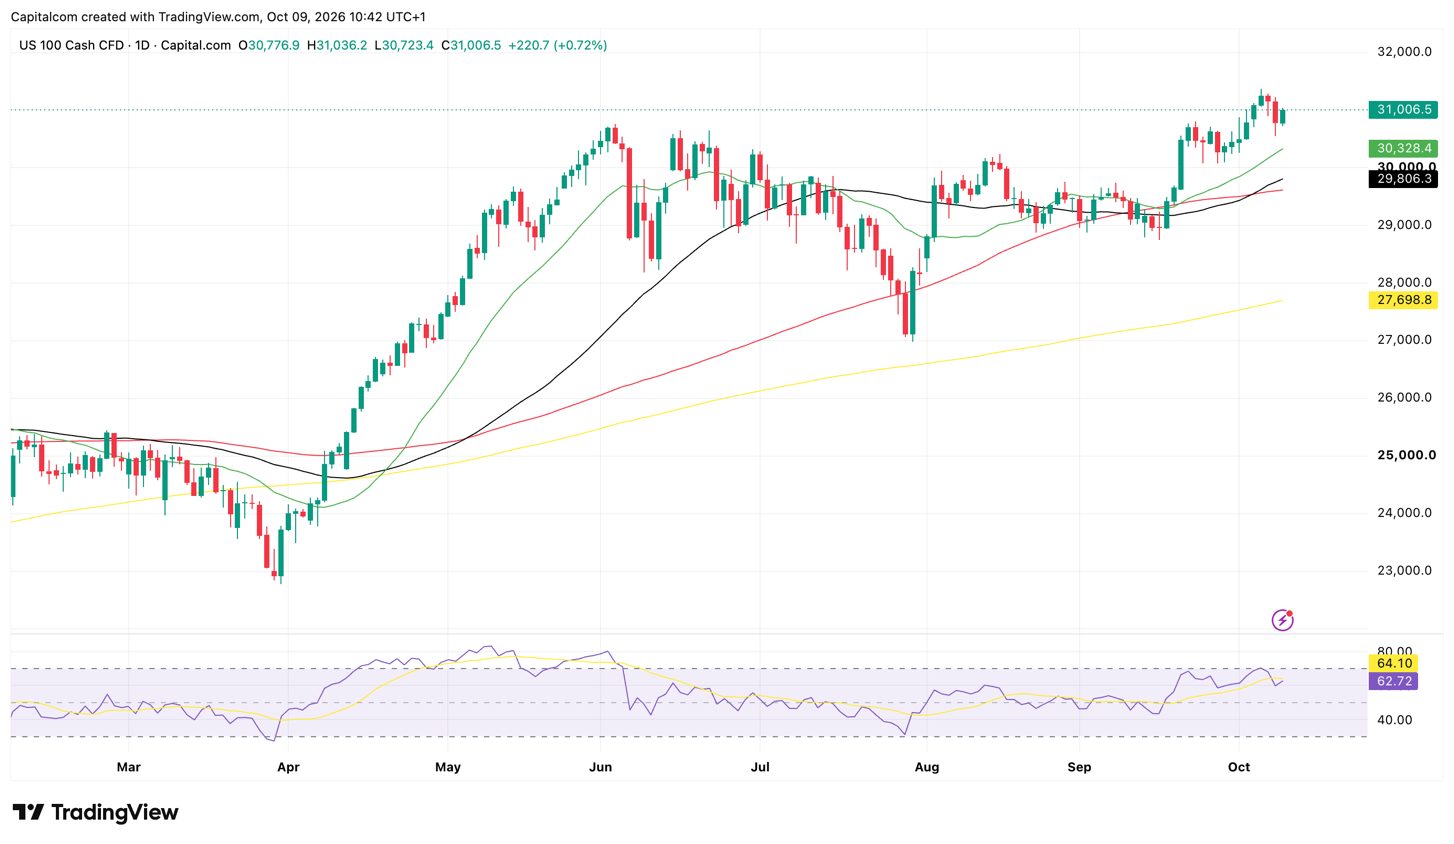Click the 40.00 RSI axis label
The image size is (1454, 844).
[1394, 720]
